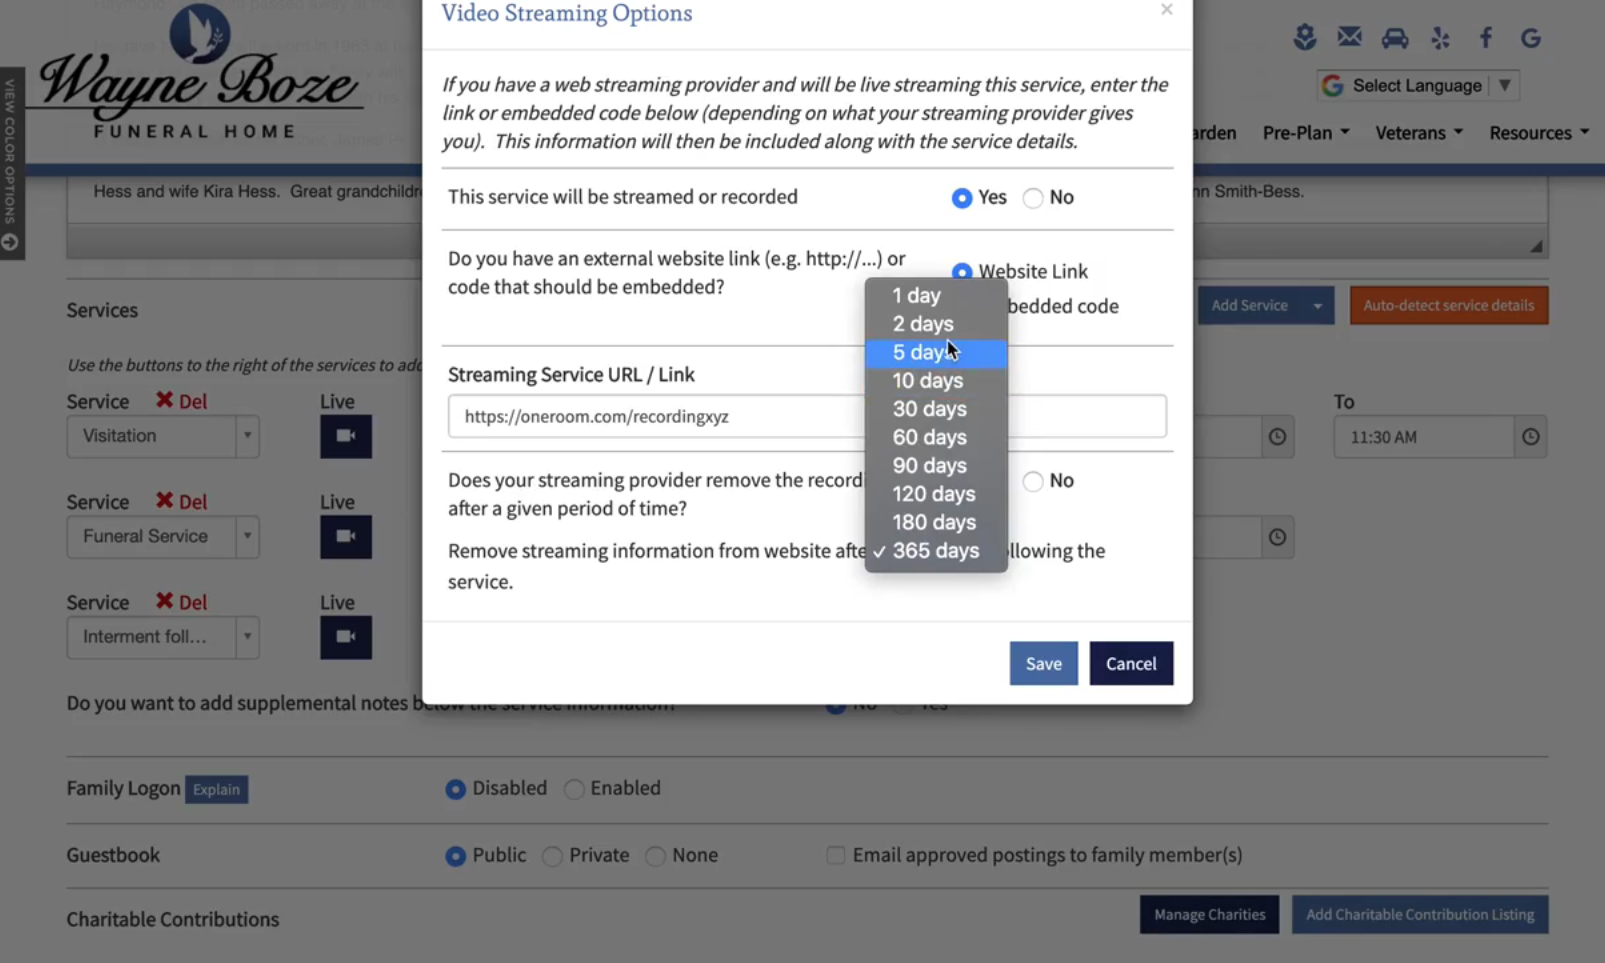Viewport: 1605px width, 963px height.
Task: Click the clock icon beside 11:30 AM
Action: (x=1530, y=437)
